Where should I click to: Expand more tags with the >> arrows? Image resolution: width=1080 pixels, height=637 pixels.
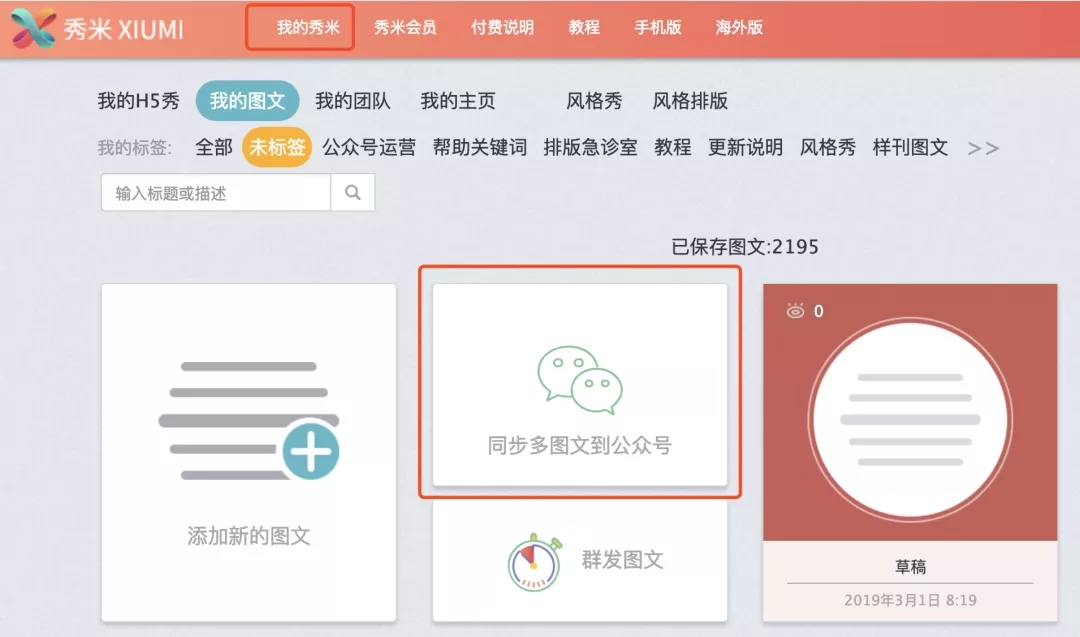983,147
